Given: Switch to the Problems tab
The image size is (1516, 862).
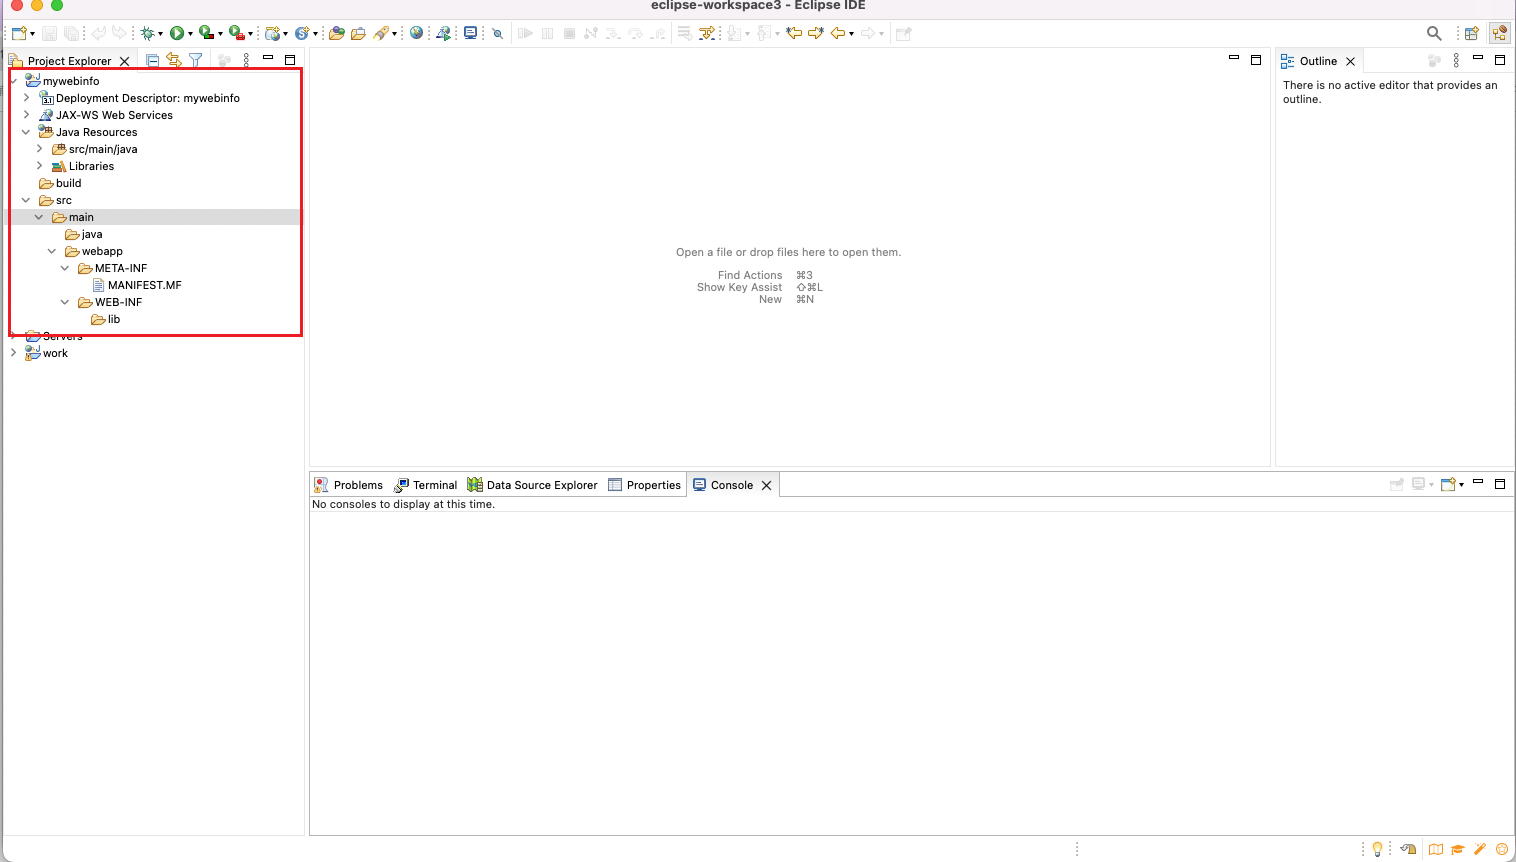Looking at the screenshot, I should [x=348, y=485].
